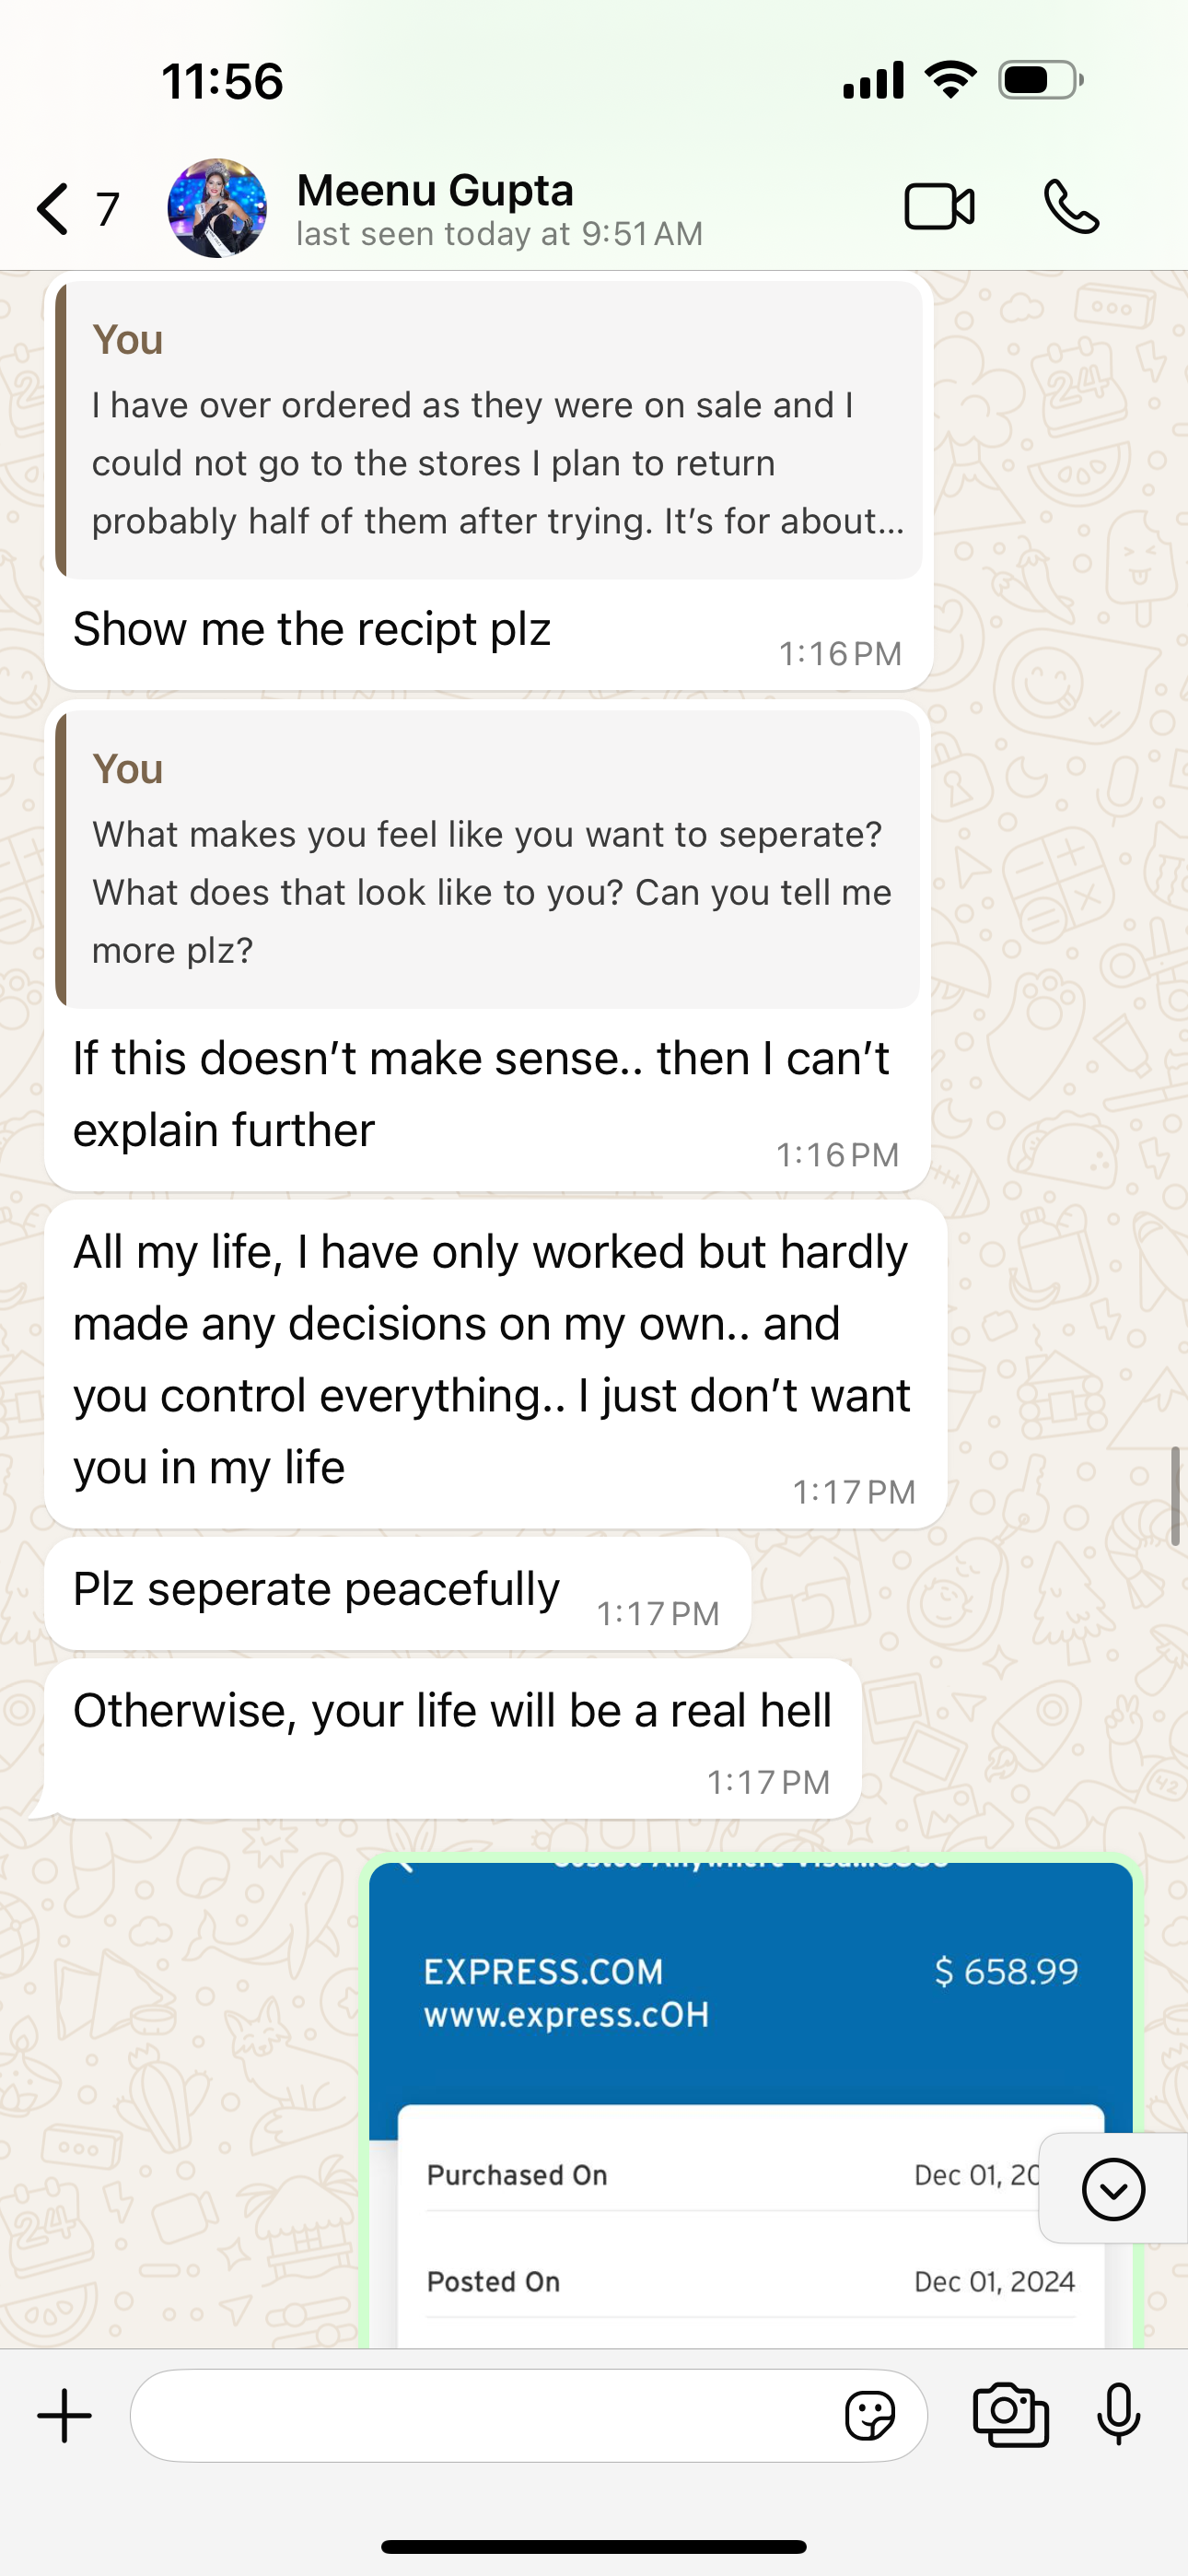Start a voice call
Screen dimensions: 1188x2576
1071,208
